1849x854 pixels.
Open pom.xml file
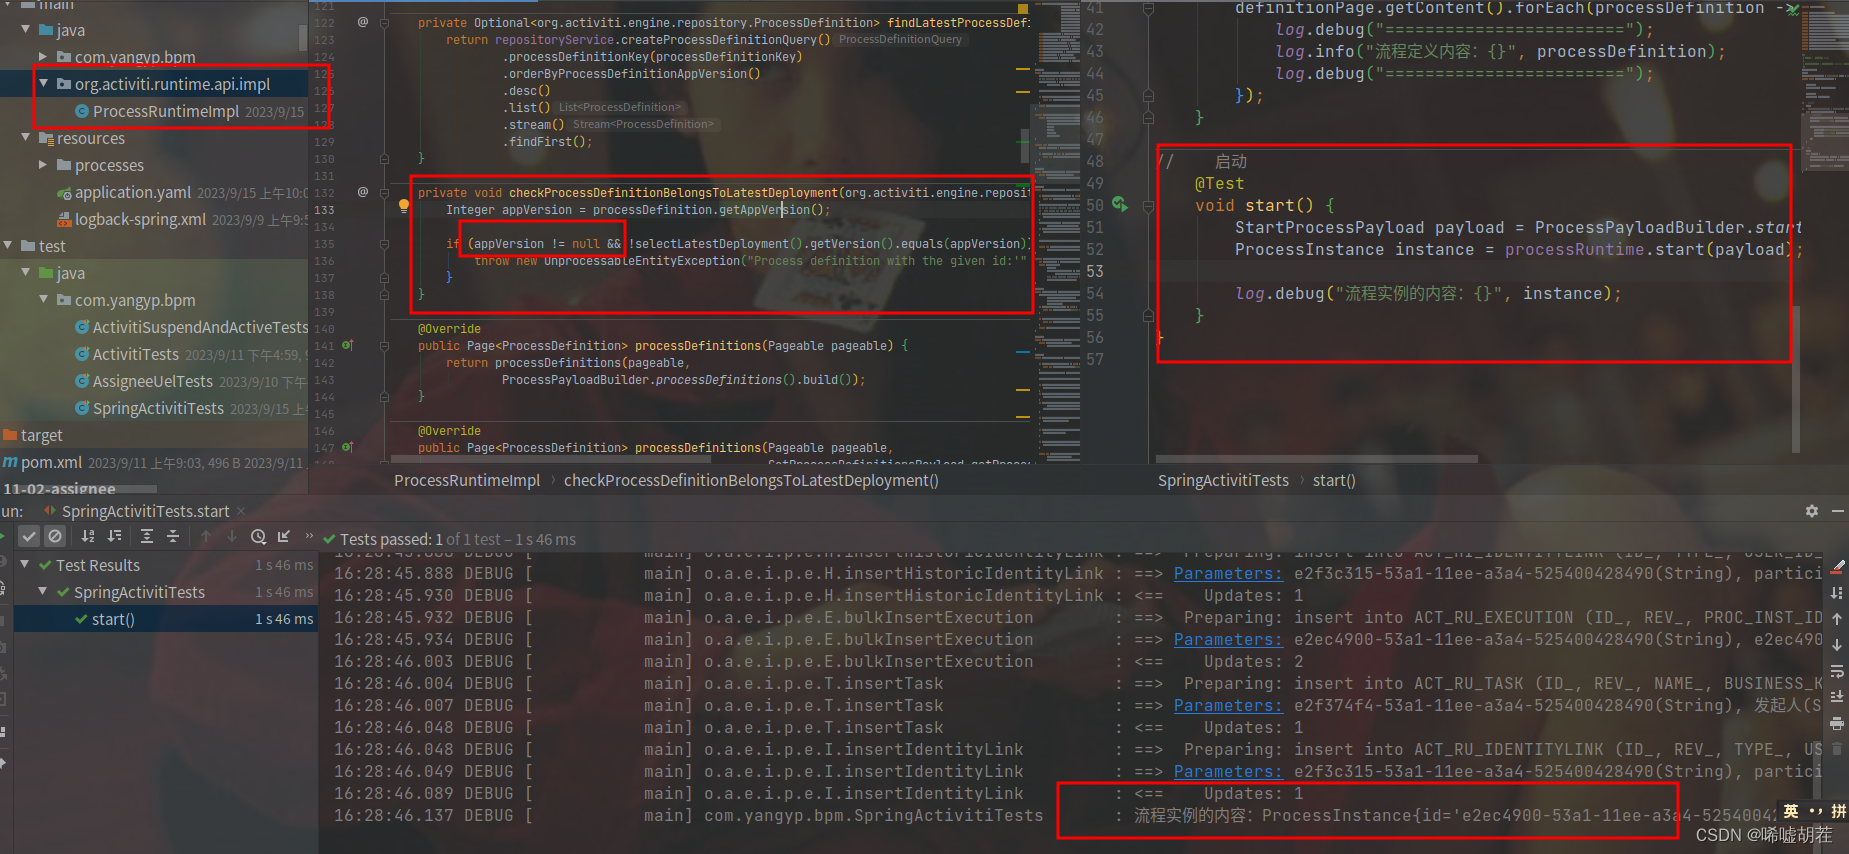51,462
